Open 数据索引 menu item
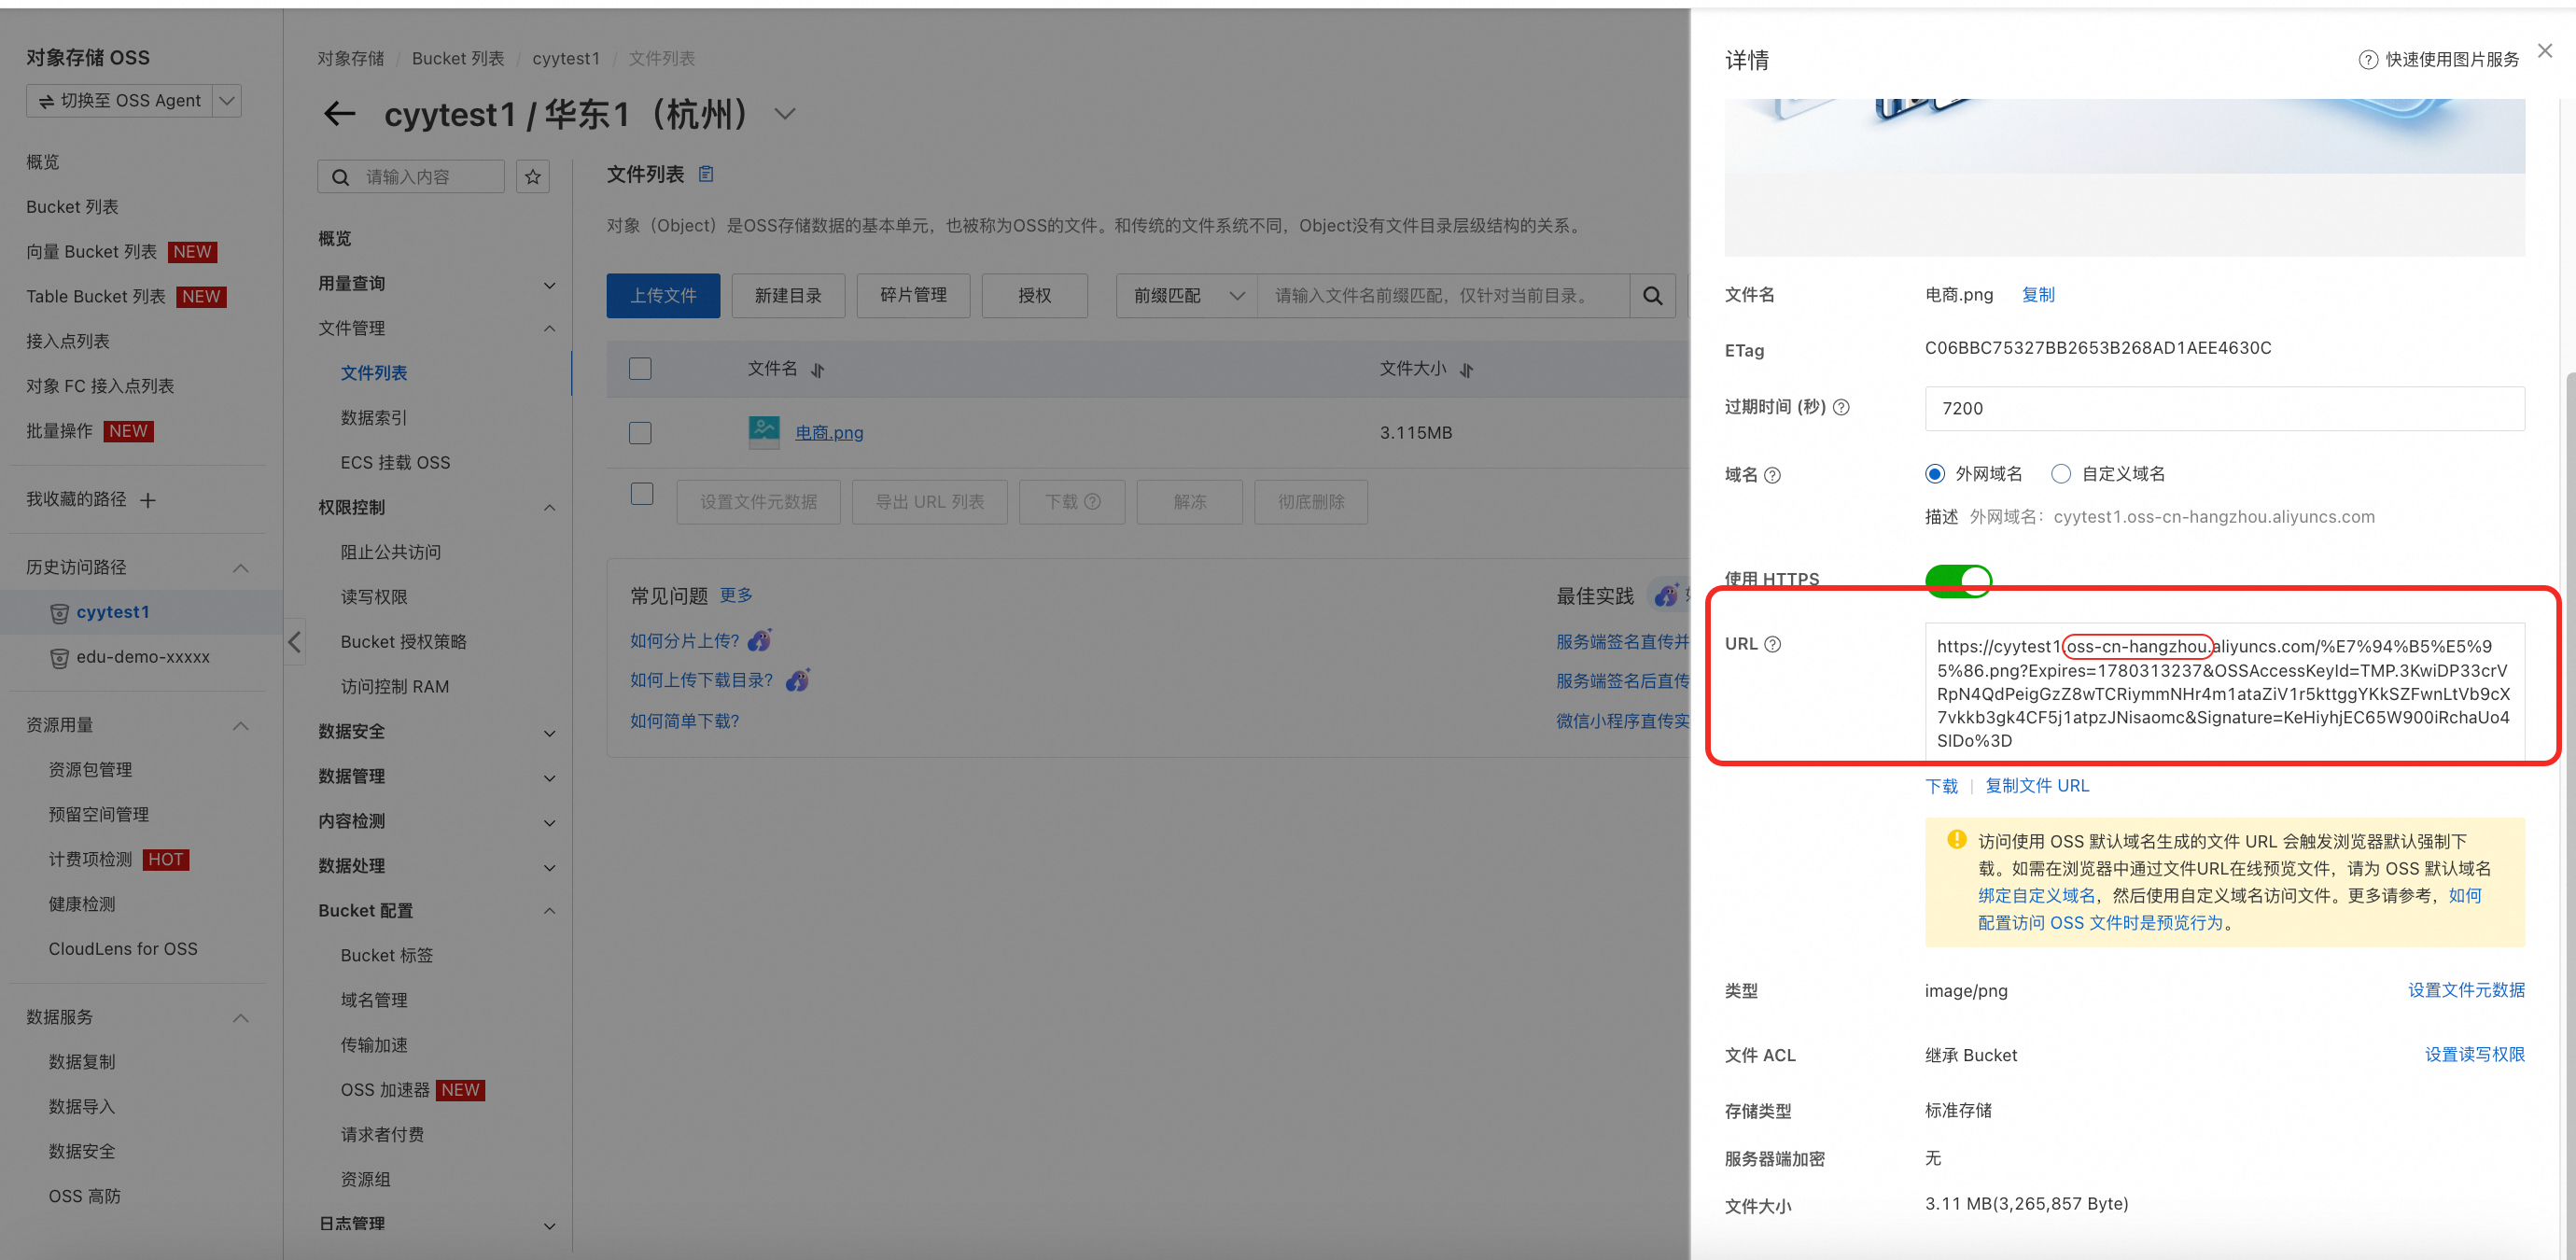The height and width of the screenshot is (1260, 2576). coord(374,418)
